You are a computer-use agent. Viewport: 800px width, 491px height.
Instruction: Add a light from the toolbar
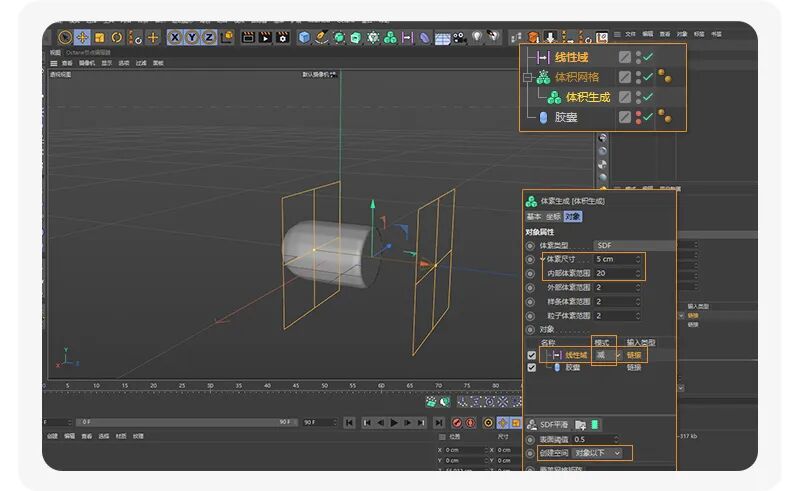click(x=477, y=37)
